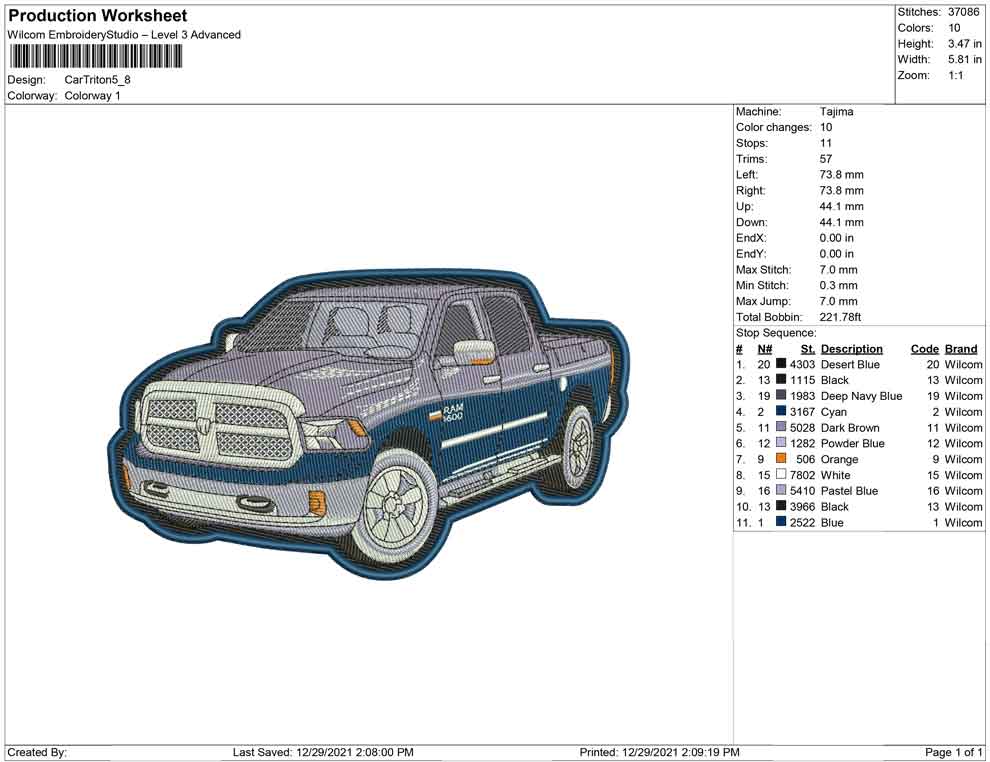
Task: Click the Desert Blue thread color swatch
Action: coord(781,364)
